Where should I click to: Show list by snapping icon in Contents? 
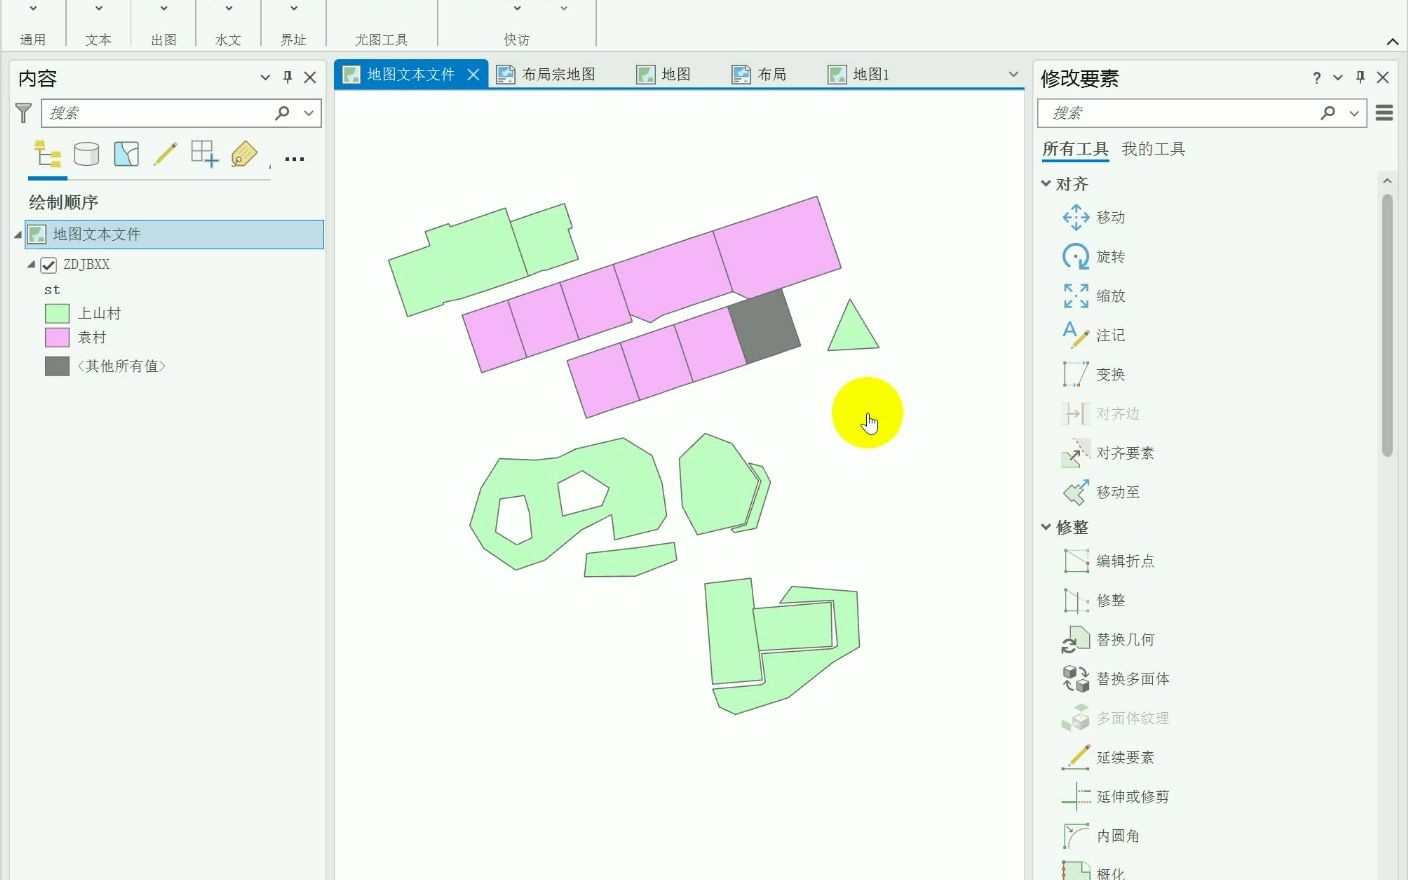click(x=204, y=154)
